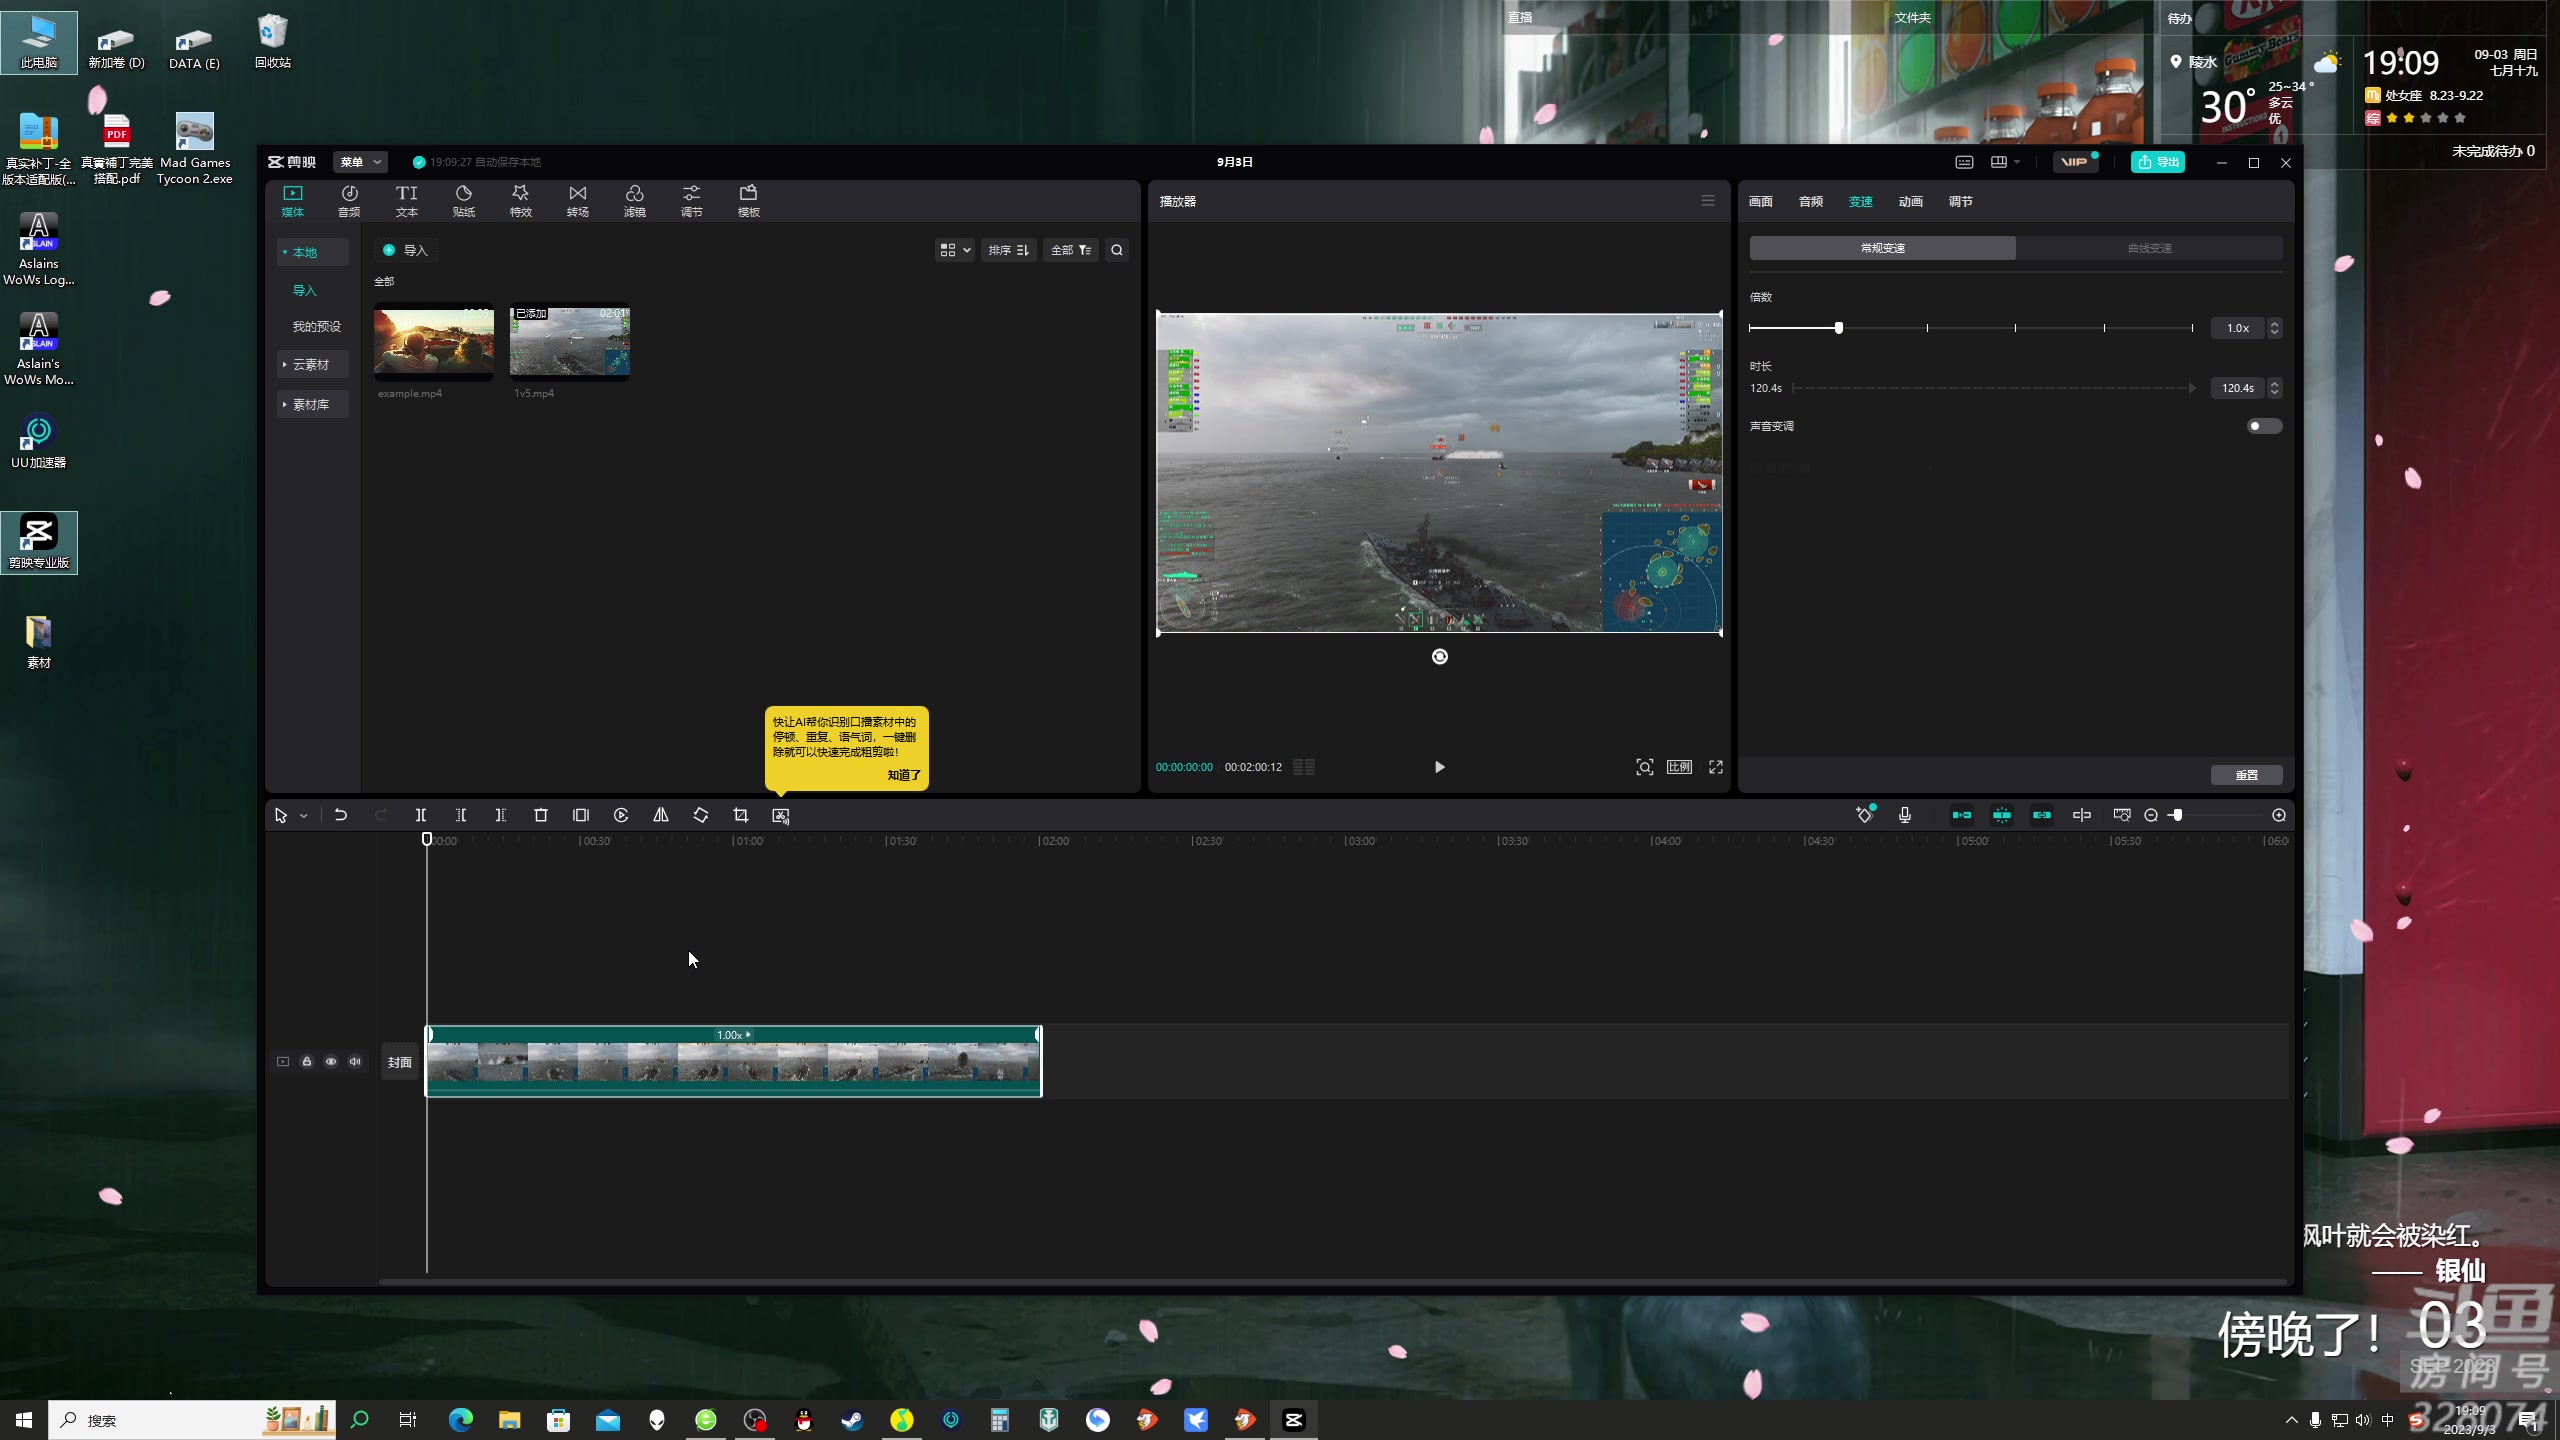Click the undo arrow in timeline toolbar
The width and height of the screenshot is (2560, 1440).
click(341, 815)
